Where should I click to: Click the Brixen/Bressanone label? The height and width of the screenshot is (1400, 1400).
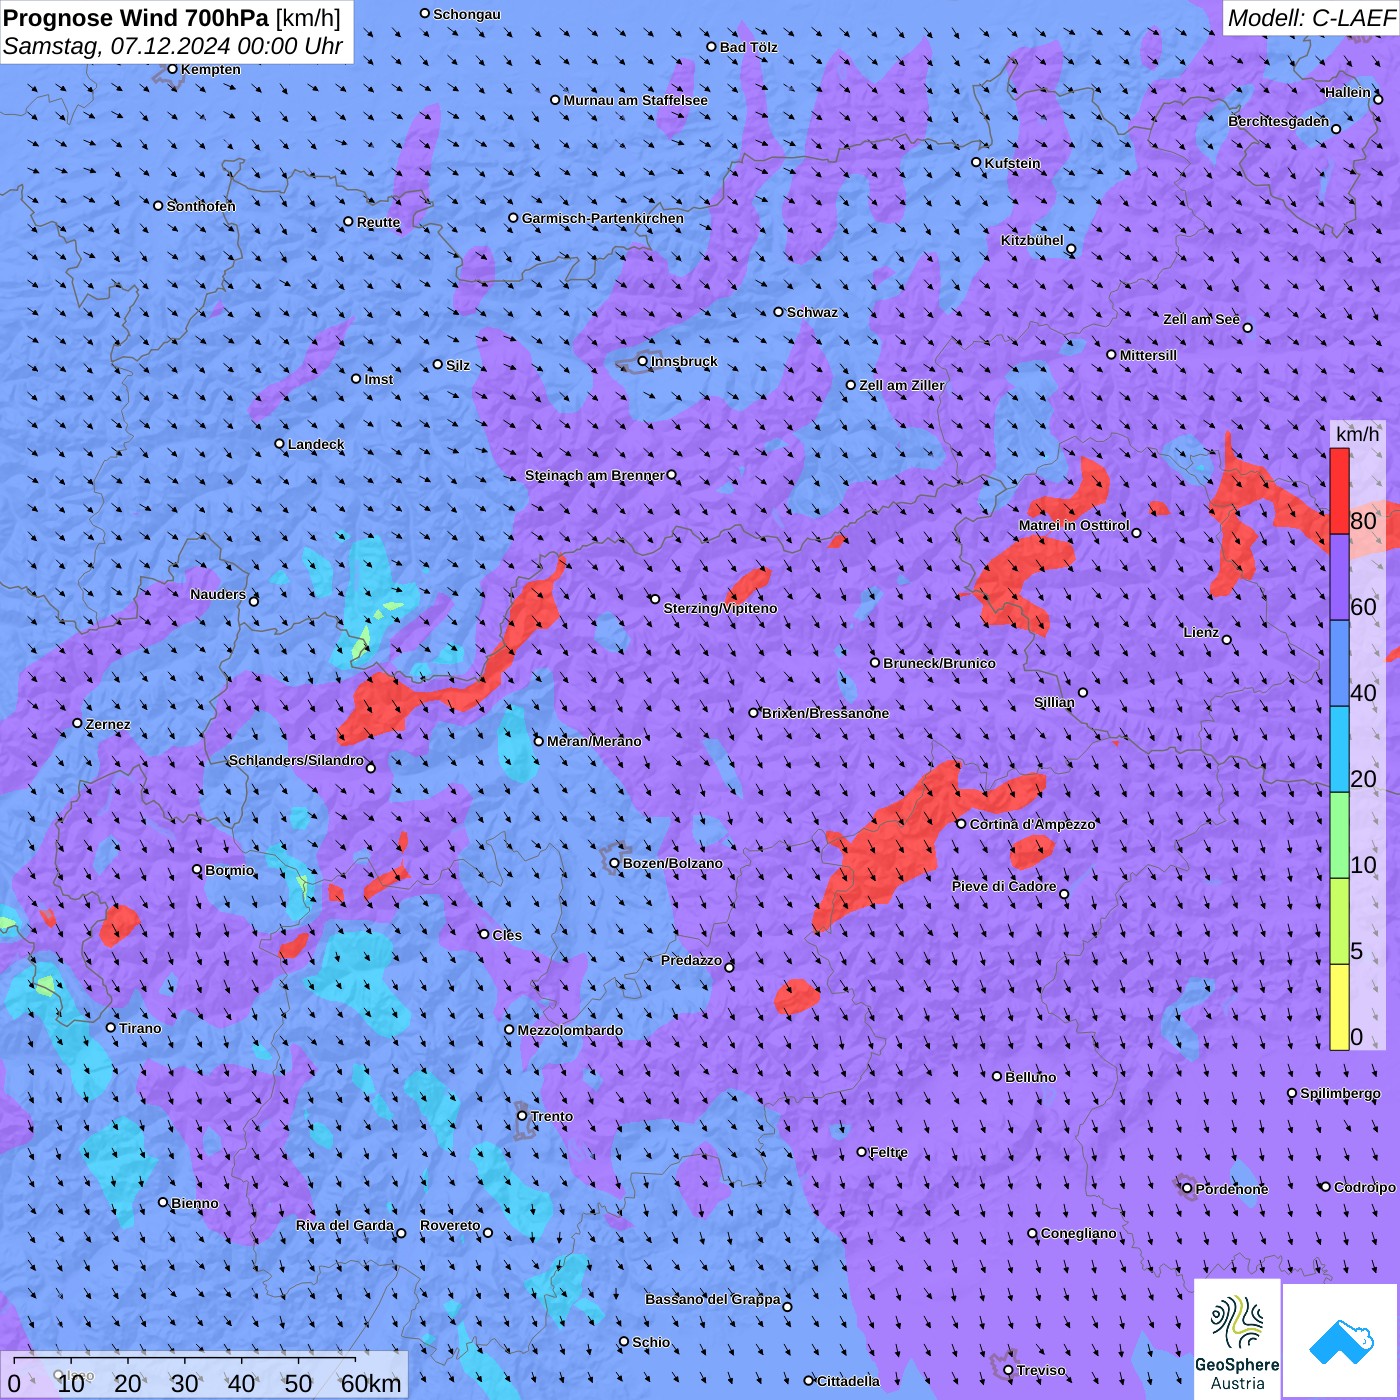coord(825,713)
